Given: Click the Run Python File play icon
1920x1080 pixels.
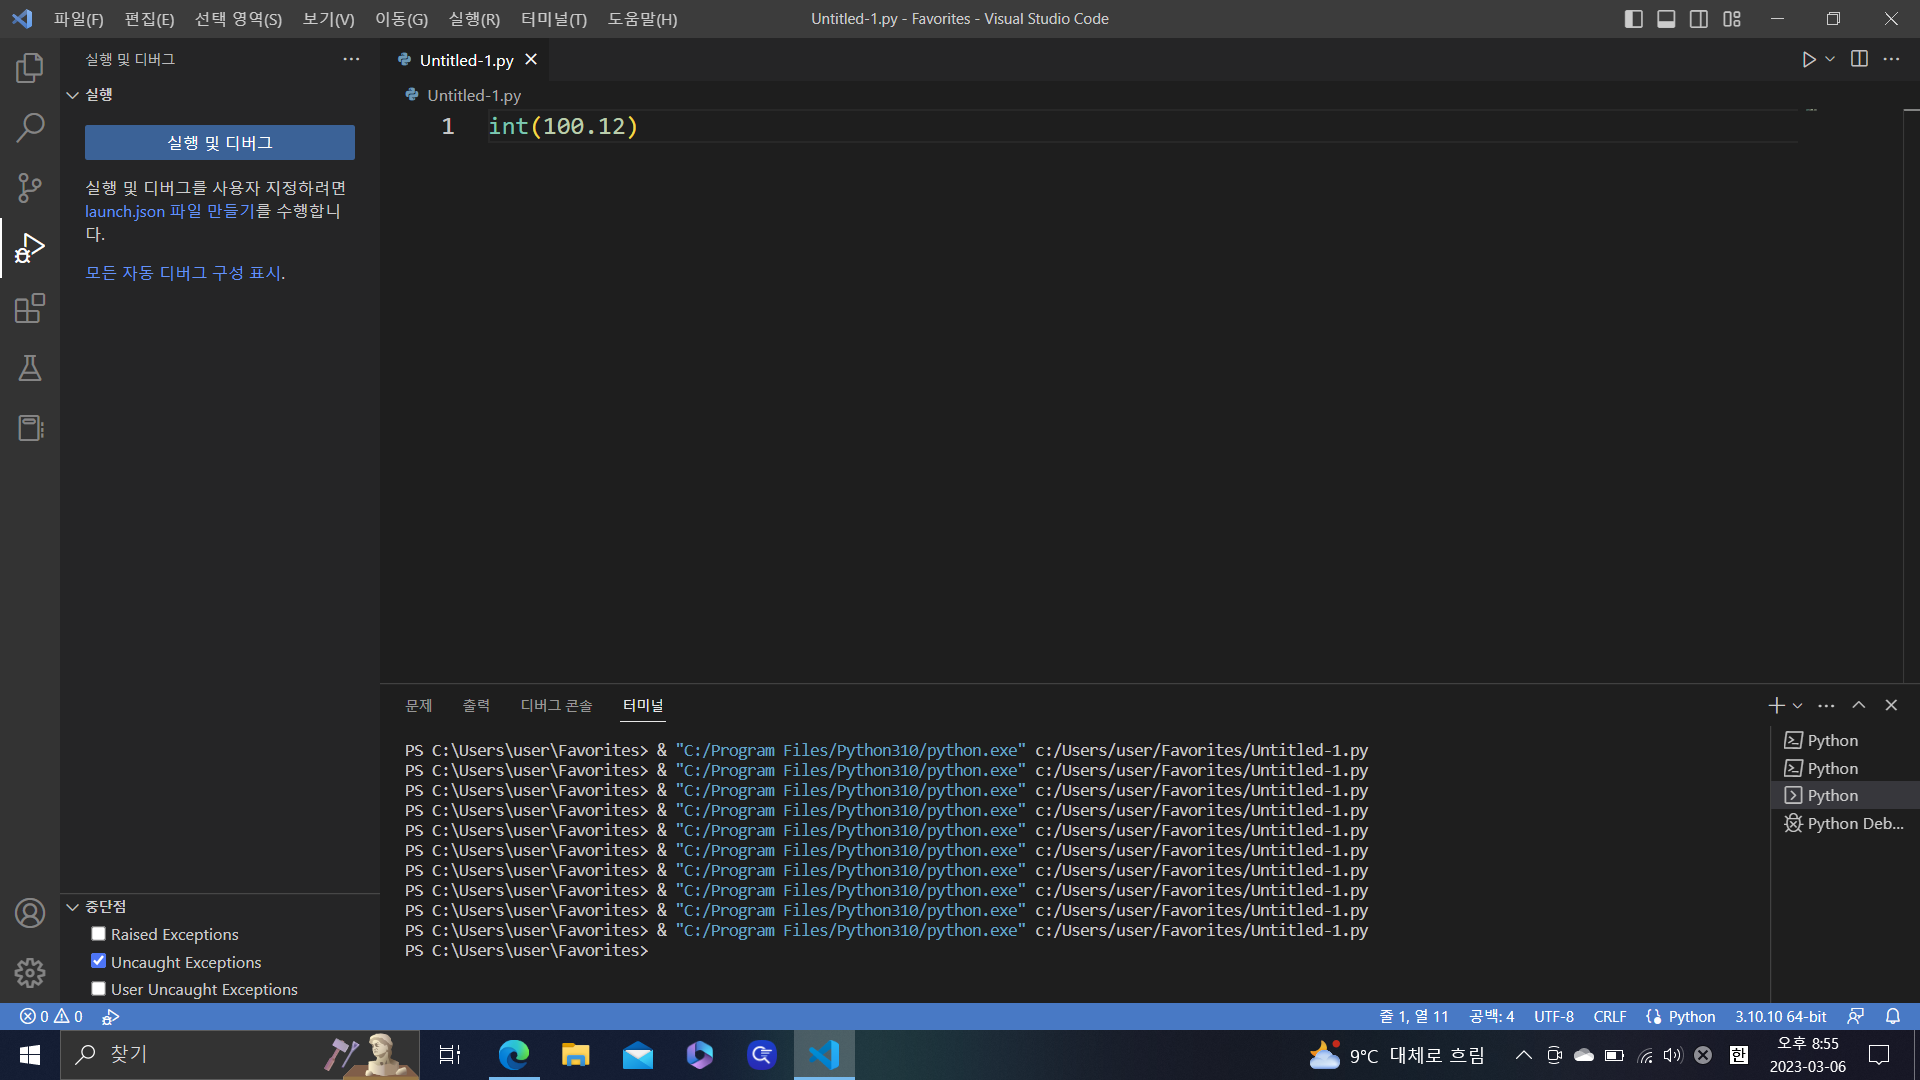Looking at the screenshot, I should tap(1808, 60).
